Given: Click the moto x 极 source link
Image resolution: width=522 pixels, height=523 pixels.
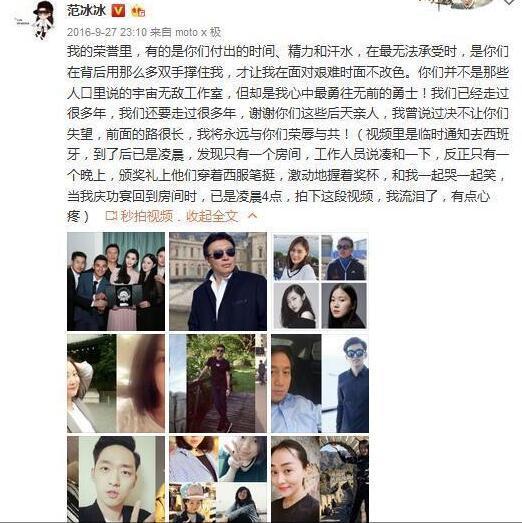Looking at the screenshot, I should click(198, 32).
